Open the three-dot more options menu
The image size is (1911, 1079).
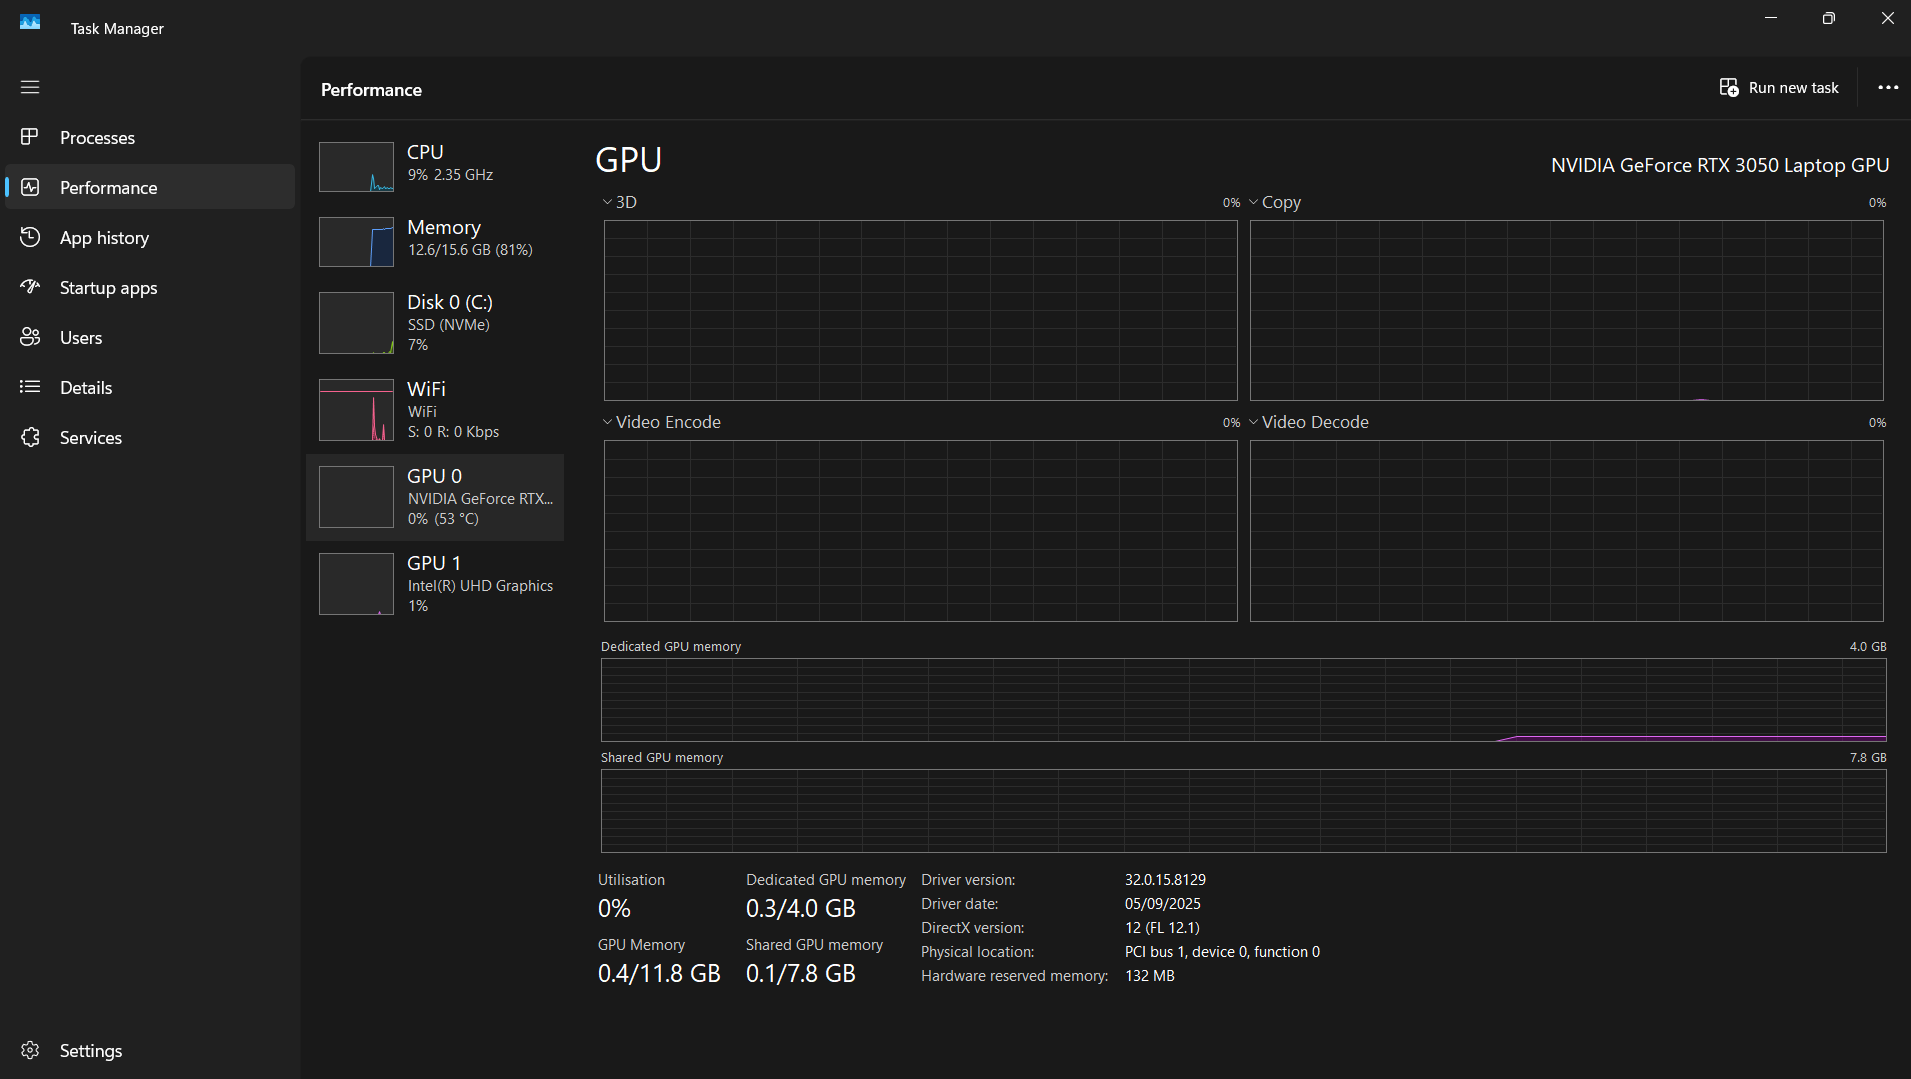pos(1887,88)
